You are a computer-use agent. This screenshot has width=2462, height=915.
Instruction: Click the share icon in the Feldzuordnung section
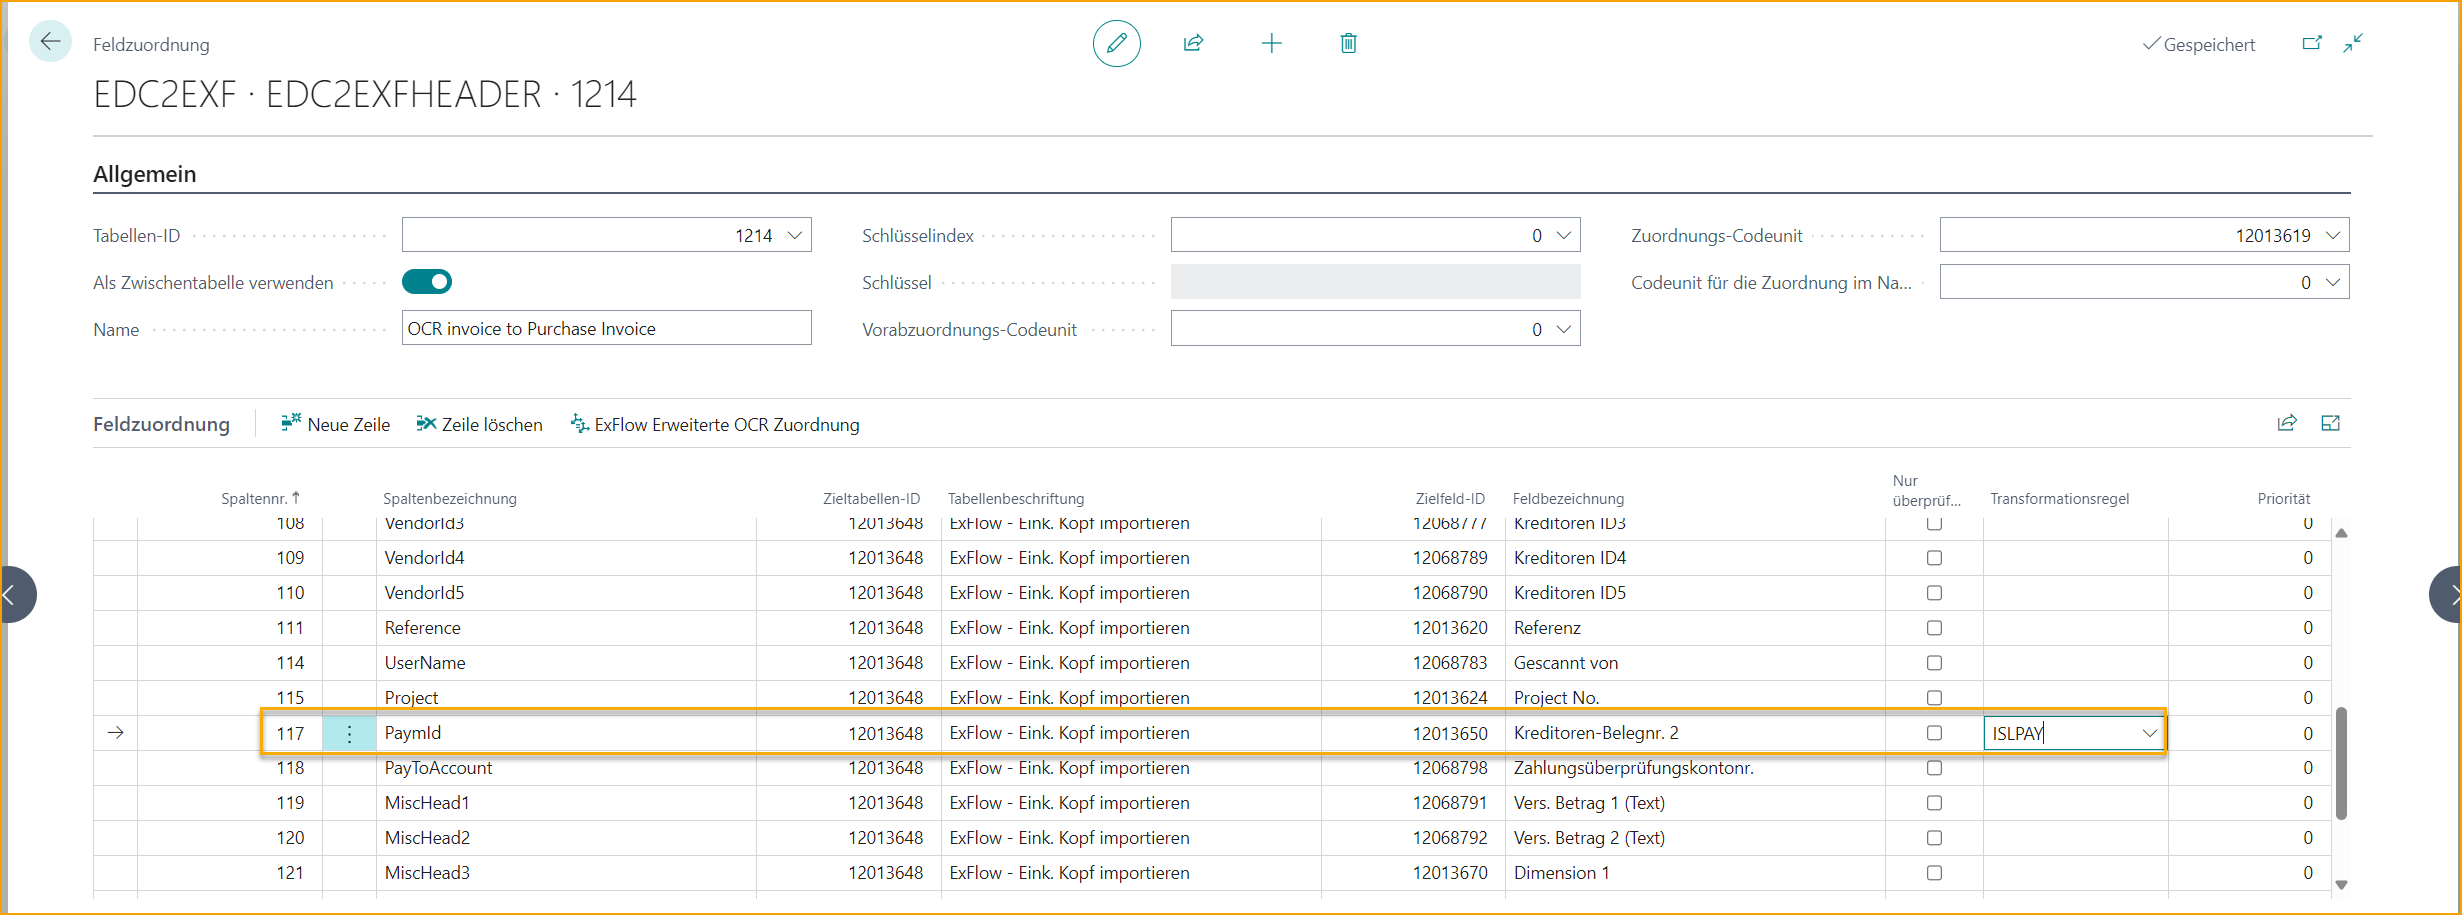tap(2287, 423)
